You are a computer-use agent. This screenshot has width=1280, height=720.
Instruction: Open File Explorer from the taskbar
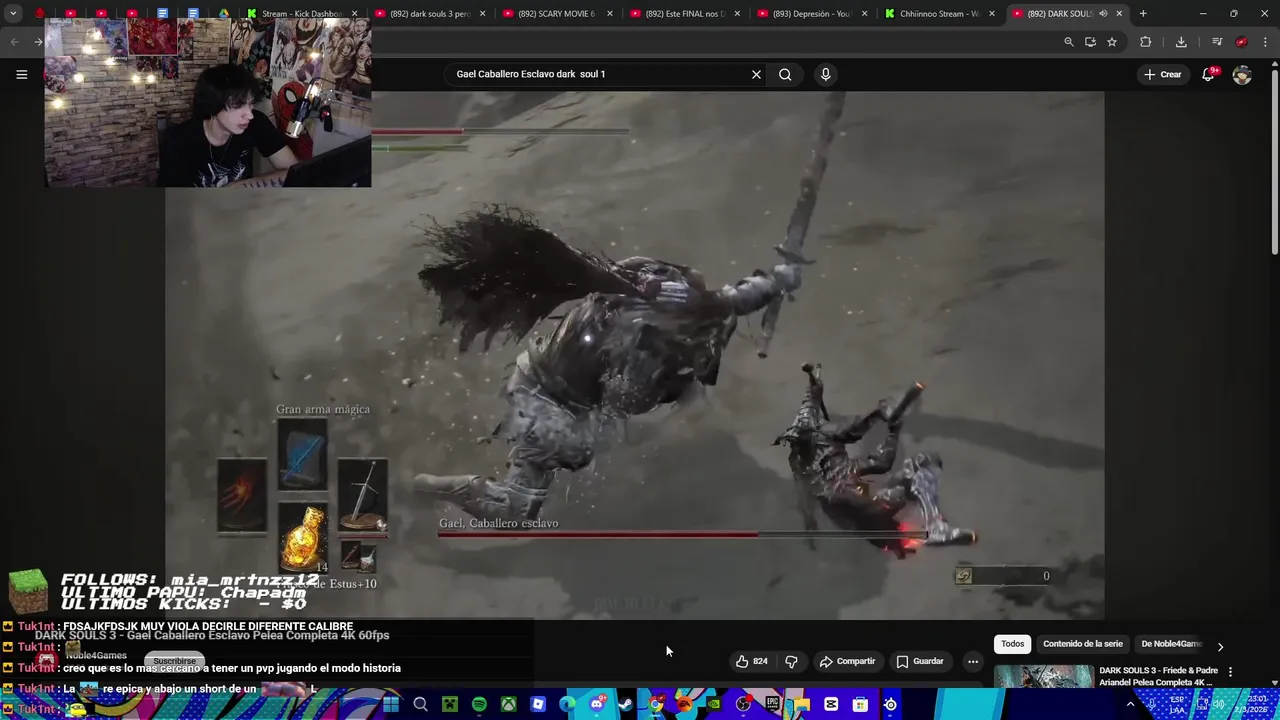(x=802, y=704)
